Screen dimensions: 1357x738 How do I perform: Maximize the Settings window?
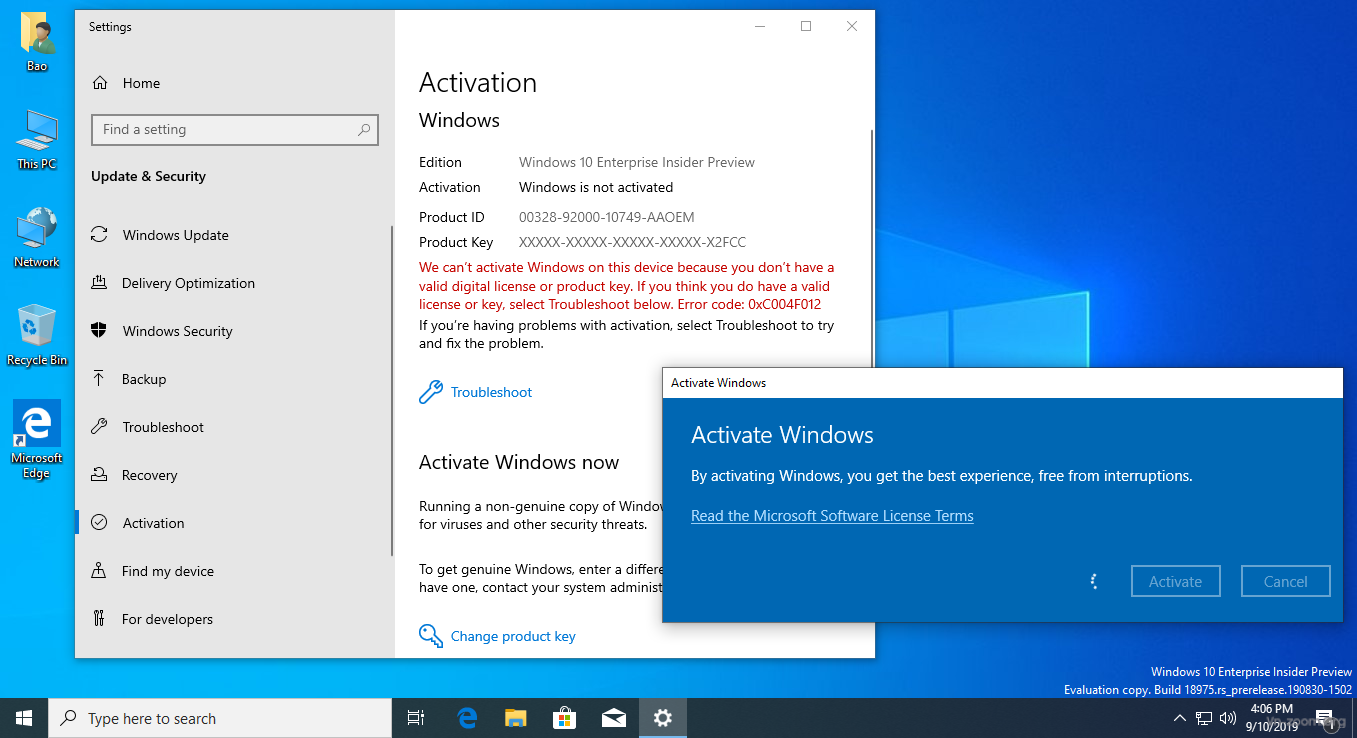(806, 27)
